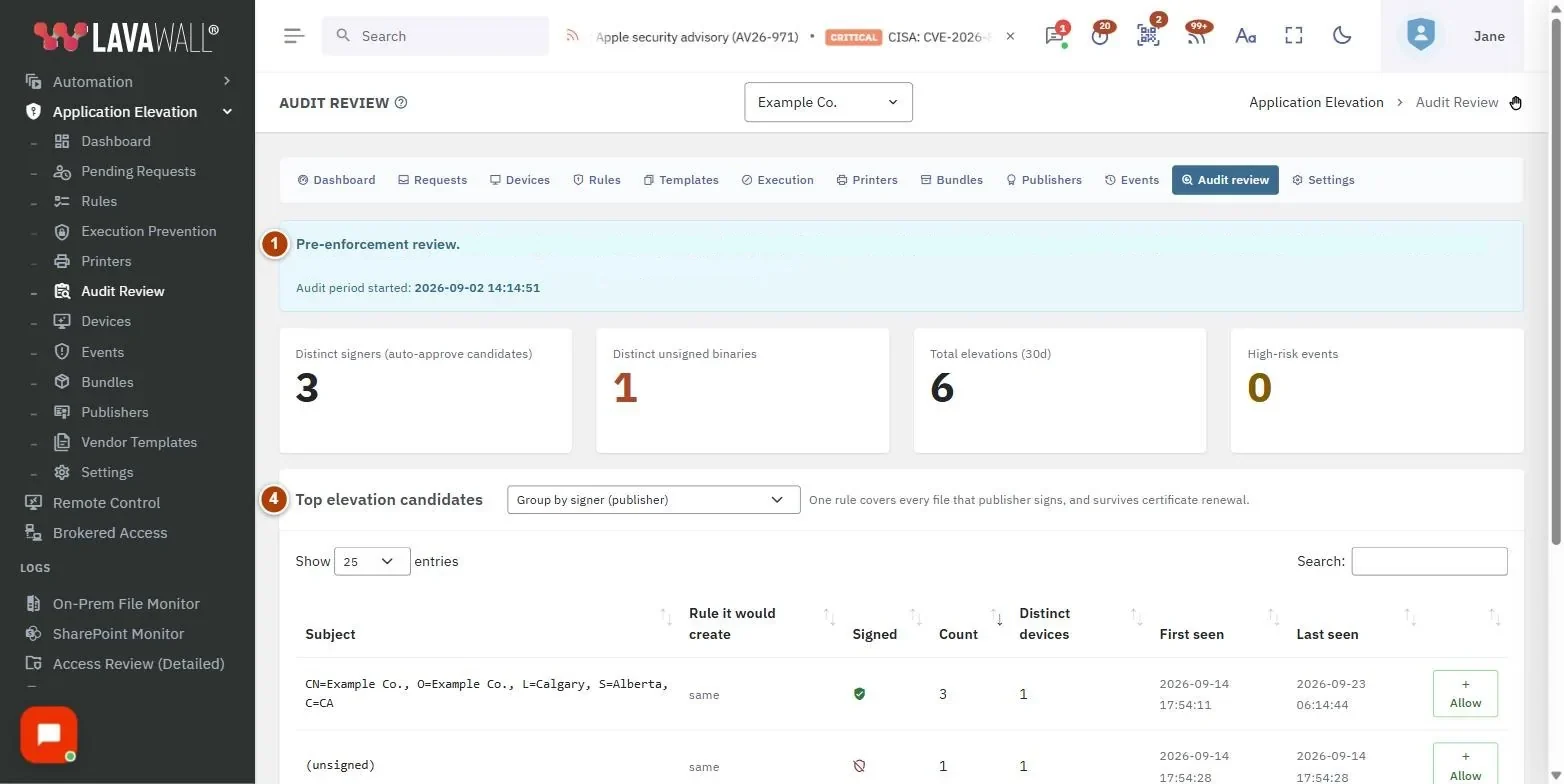Open Settings in the sidebar
Screen dimensions: 1564x784
(107, 472)
